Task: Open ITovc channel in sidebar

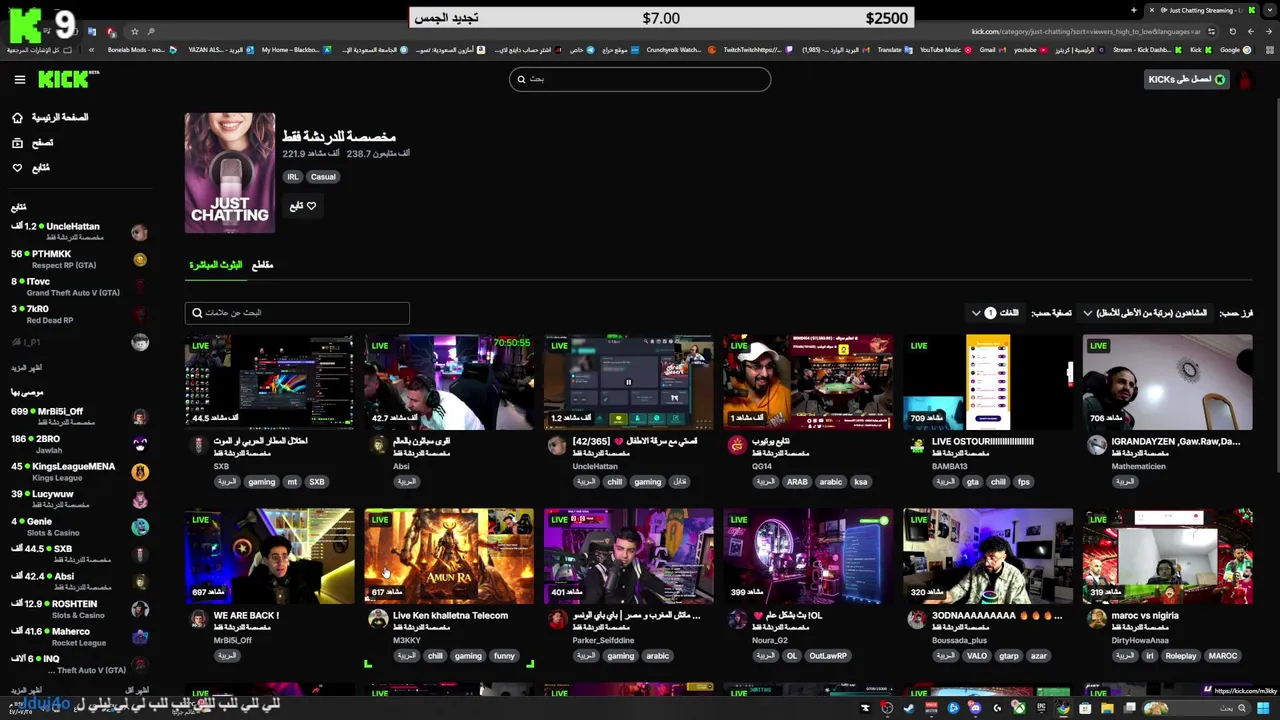Action: 78,287
